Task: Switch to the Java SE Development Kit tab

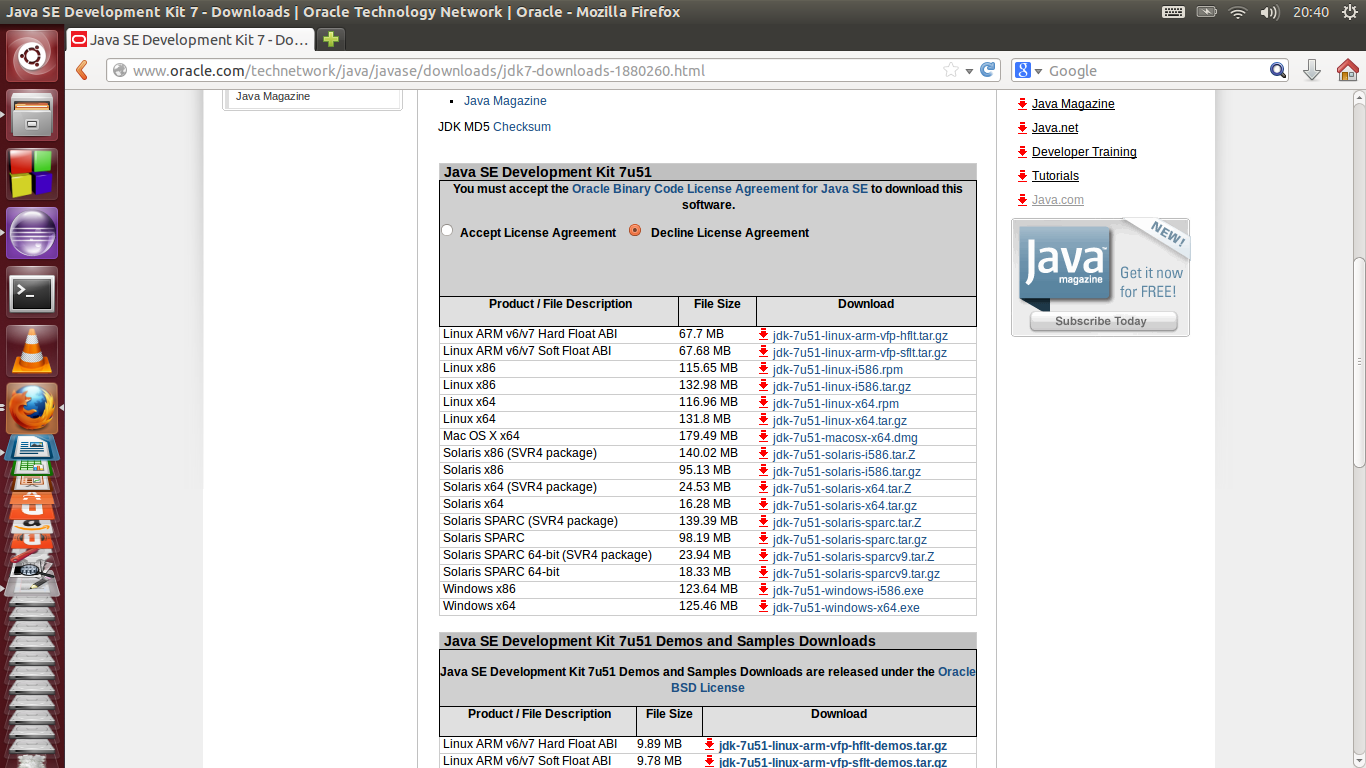Action: [x=190, y=40]
